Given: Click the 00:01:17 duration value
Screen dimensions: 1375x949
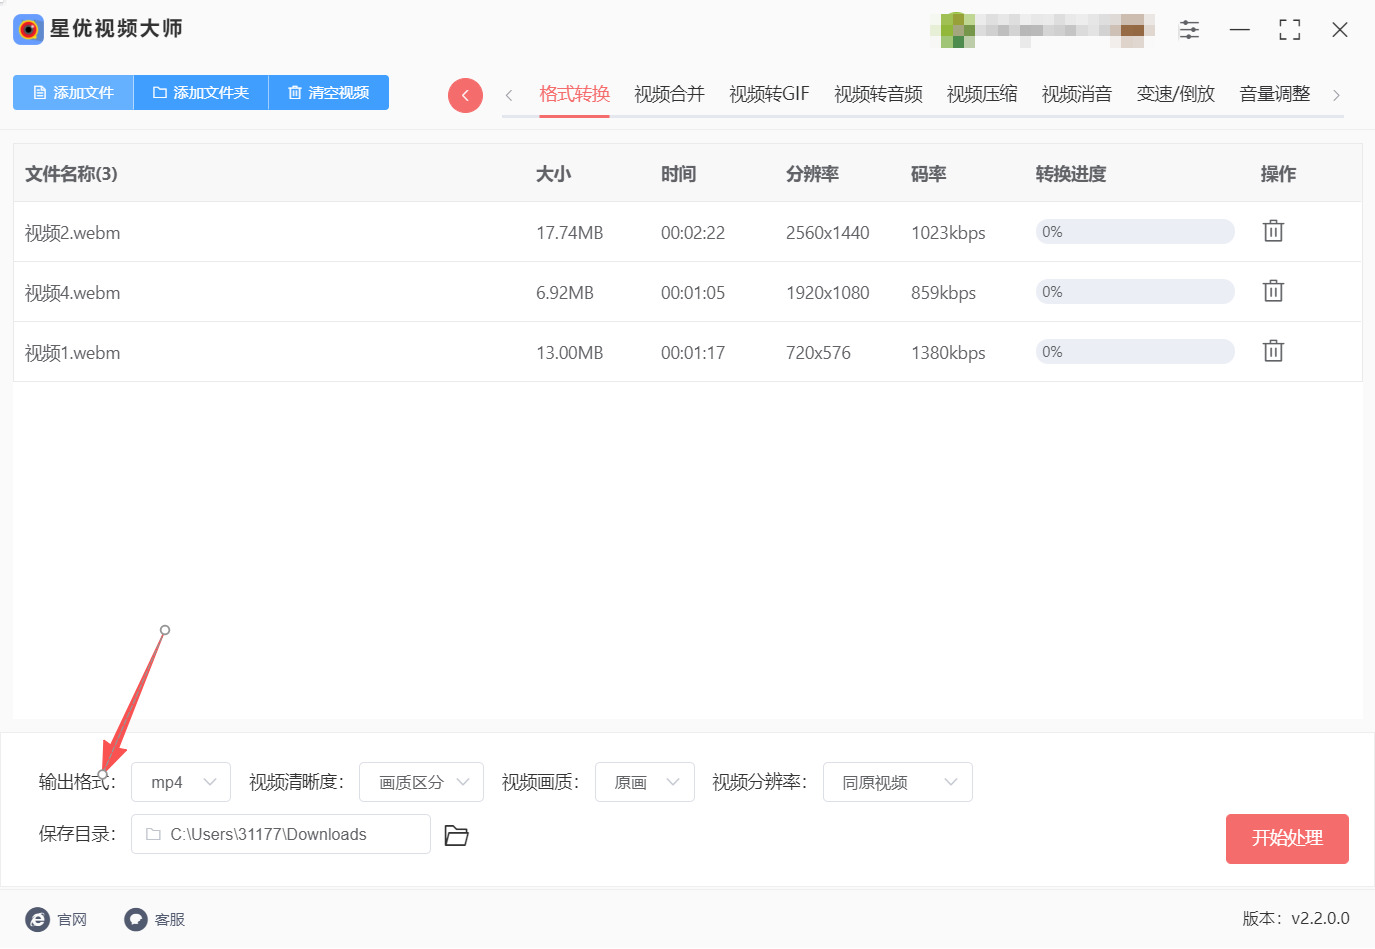Looking at the screenshot, I should [693, 353].
